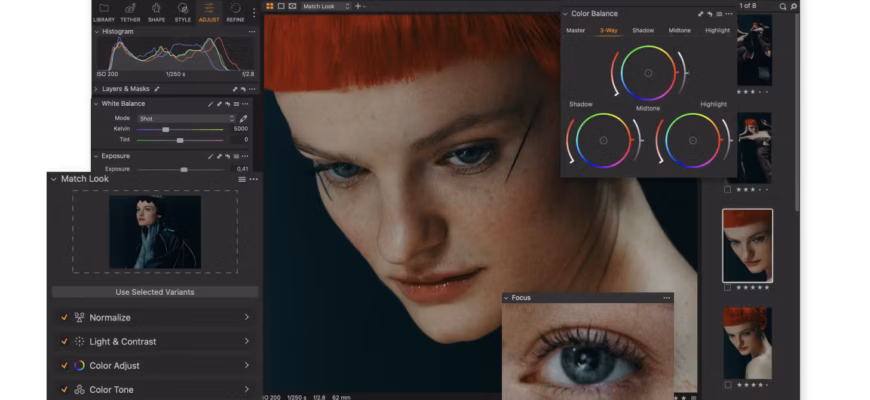Open the Library tool tab

[104, 12]
